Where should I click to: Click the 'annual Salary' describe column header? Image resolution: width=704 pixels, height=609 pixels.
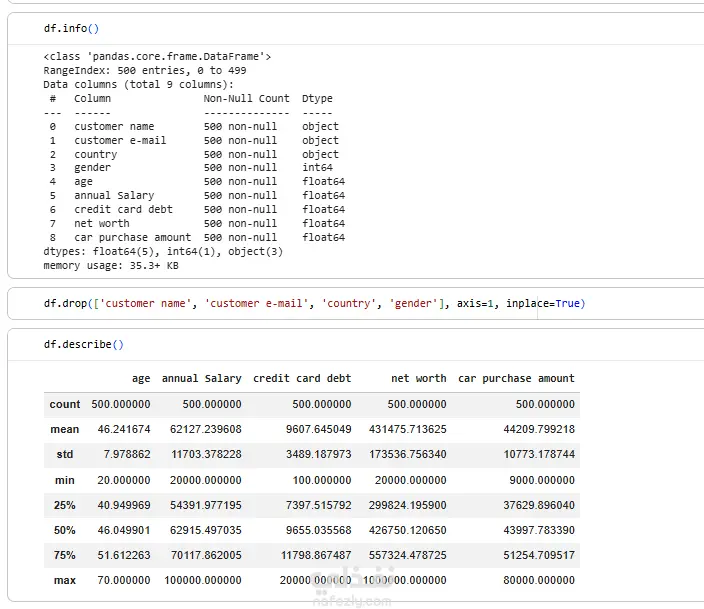click(x=202, y=379)
